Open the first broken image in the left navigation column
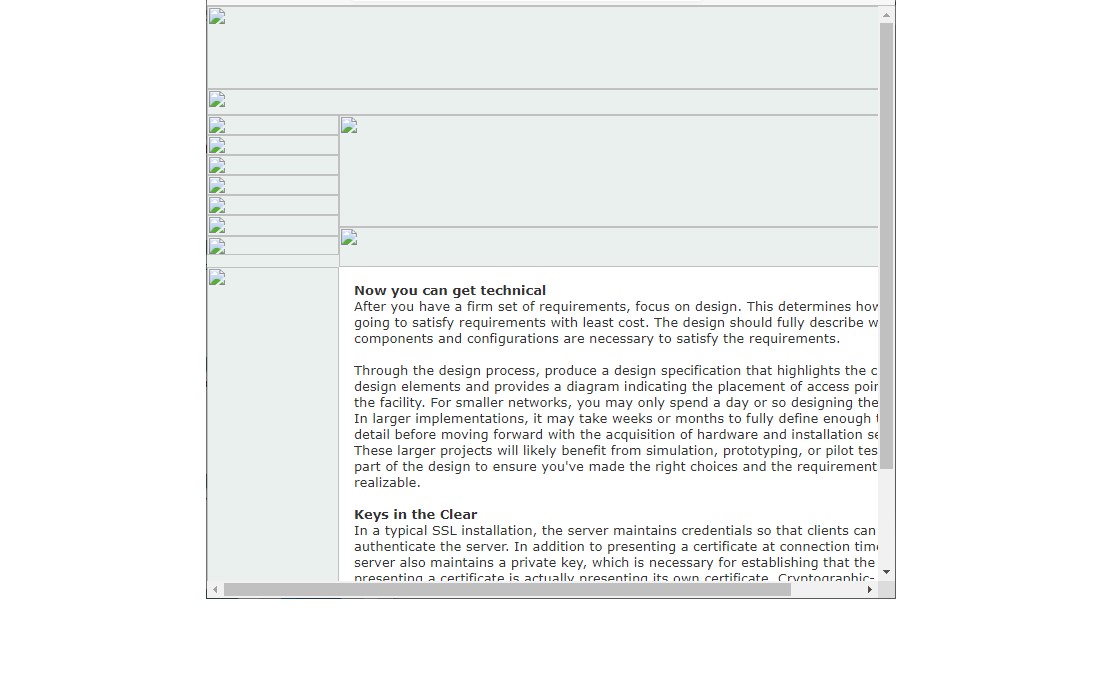1096x673 pixels. tap(217, 125)
